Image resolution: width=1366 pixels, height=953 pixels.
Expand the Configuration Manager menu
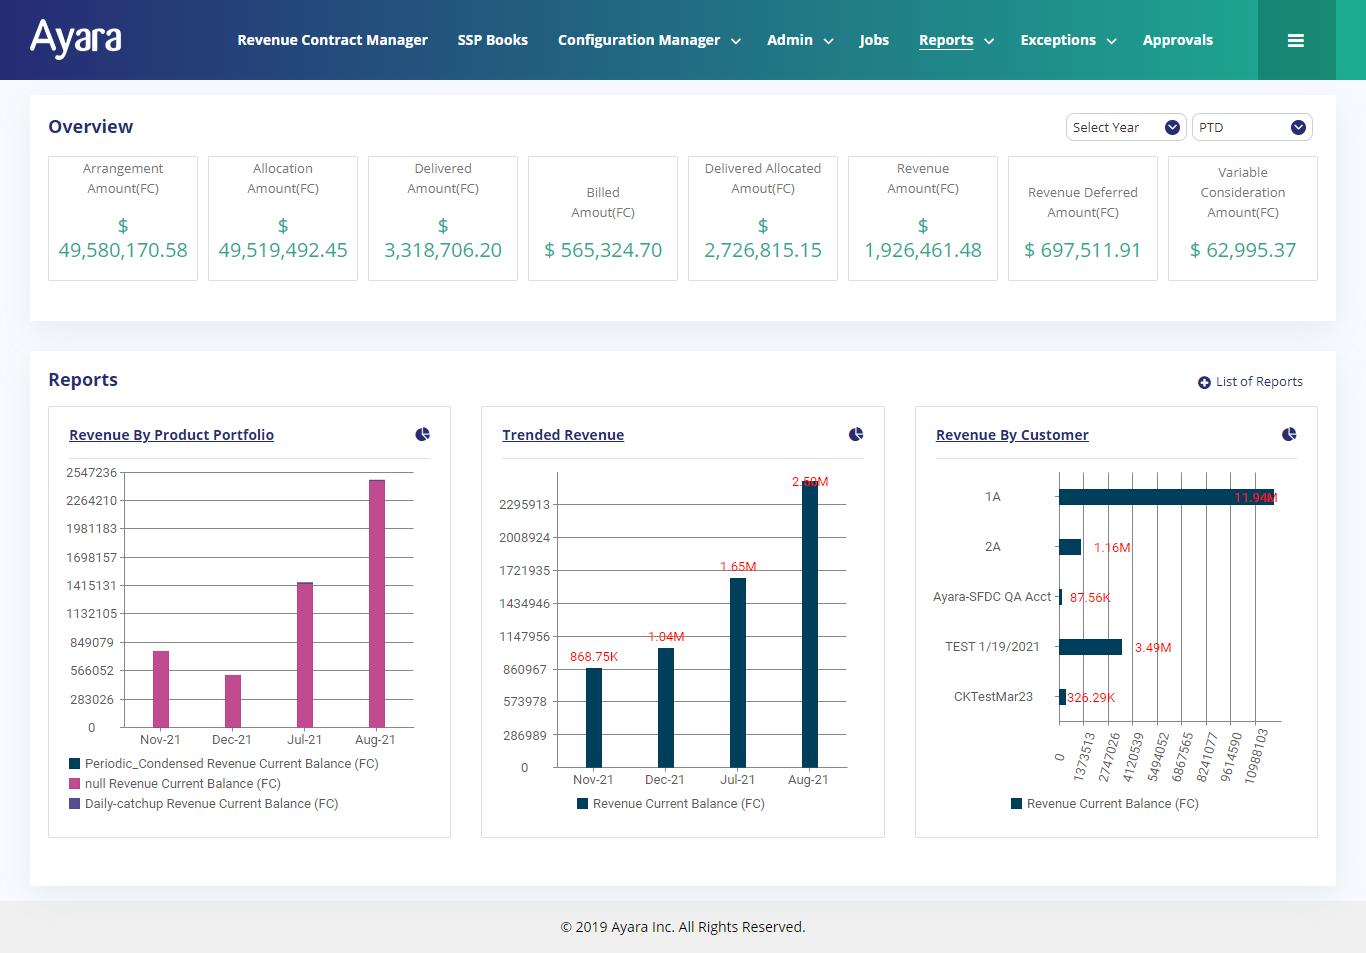click(x=648, y=41)
